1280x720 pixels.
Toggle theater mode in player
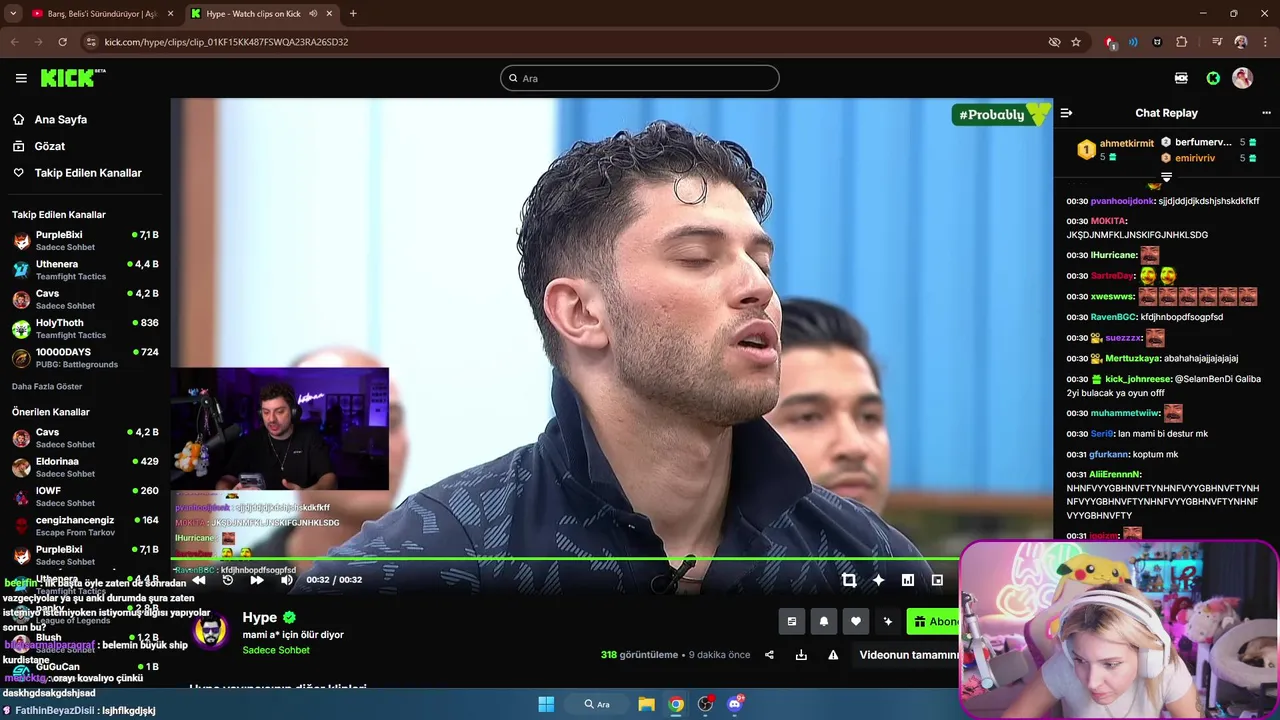coord(908,580)
